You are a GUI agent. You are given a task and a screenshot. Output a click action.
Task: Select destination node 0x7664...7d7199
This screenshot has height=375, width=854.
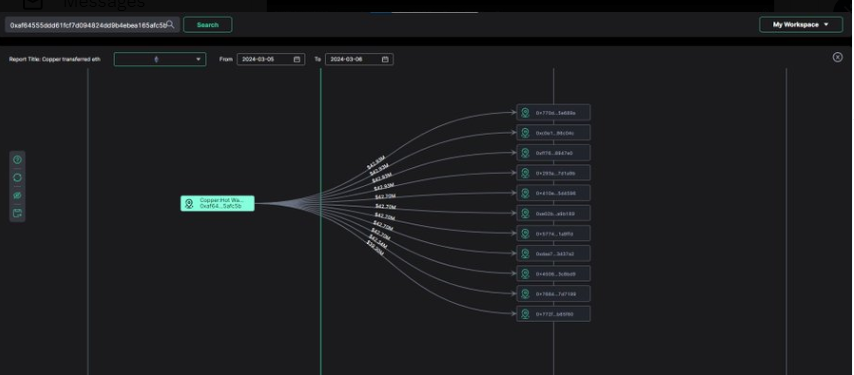point(553,294)
